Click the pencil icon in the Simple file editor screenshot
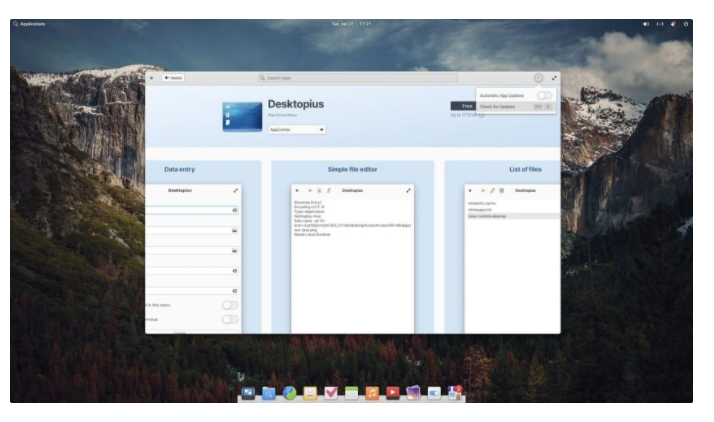 coord(328,191)
